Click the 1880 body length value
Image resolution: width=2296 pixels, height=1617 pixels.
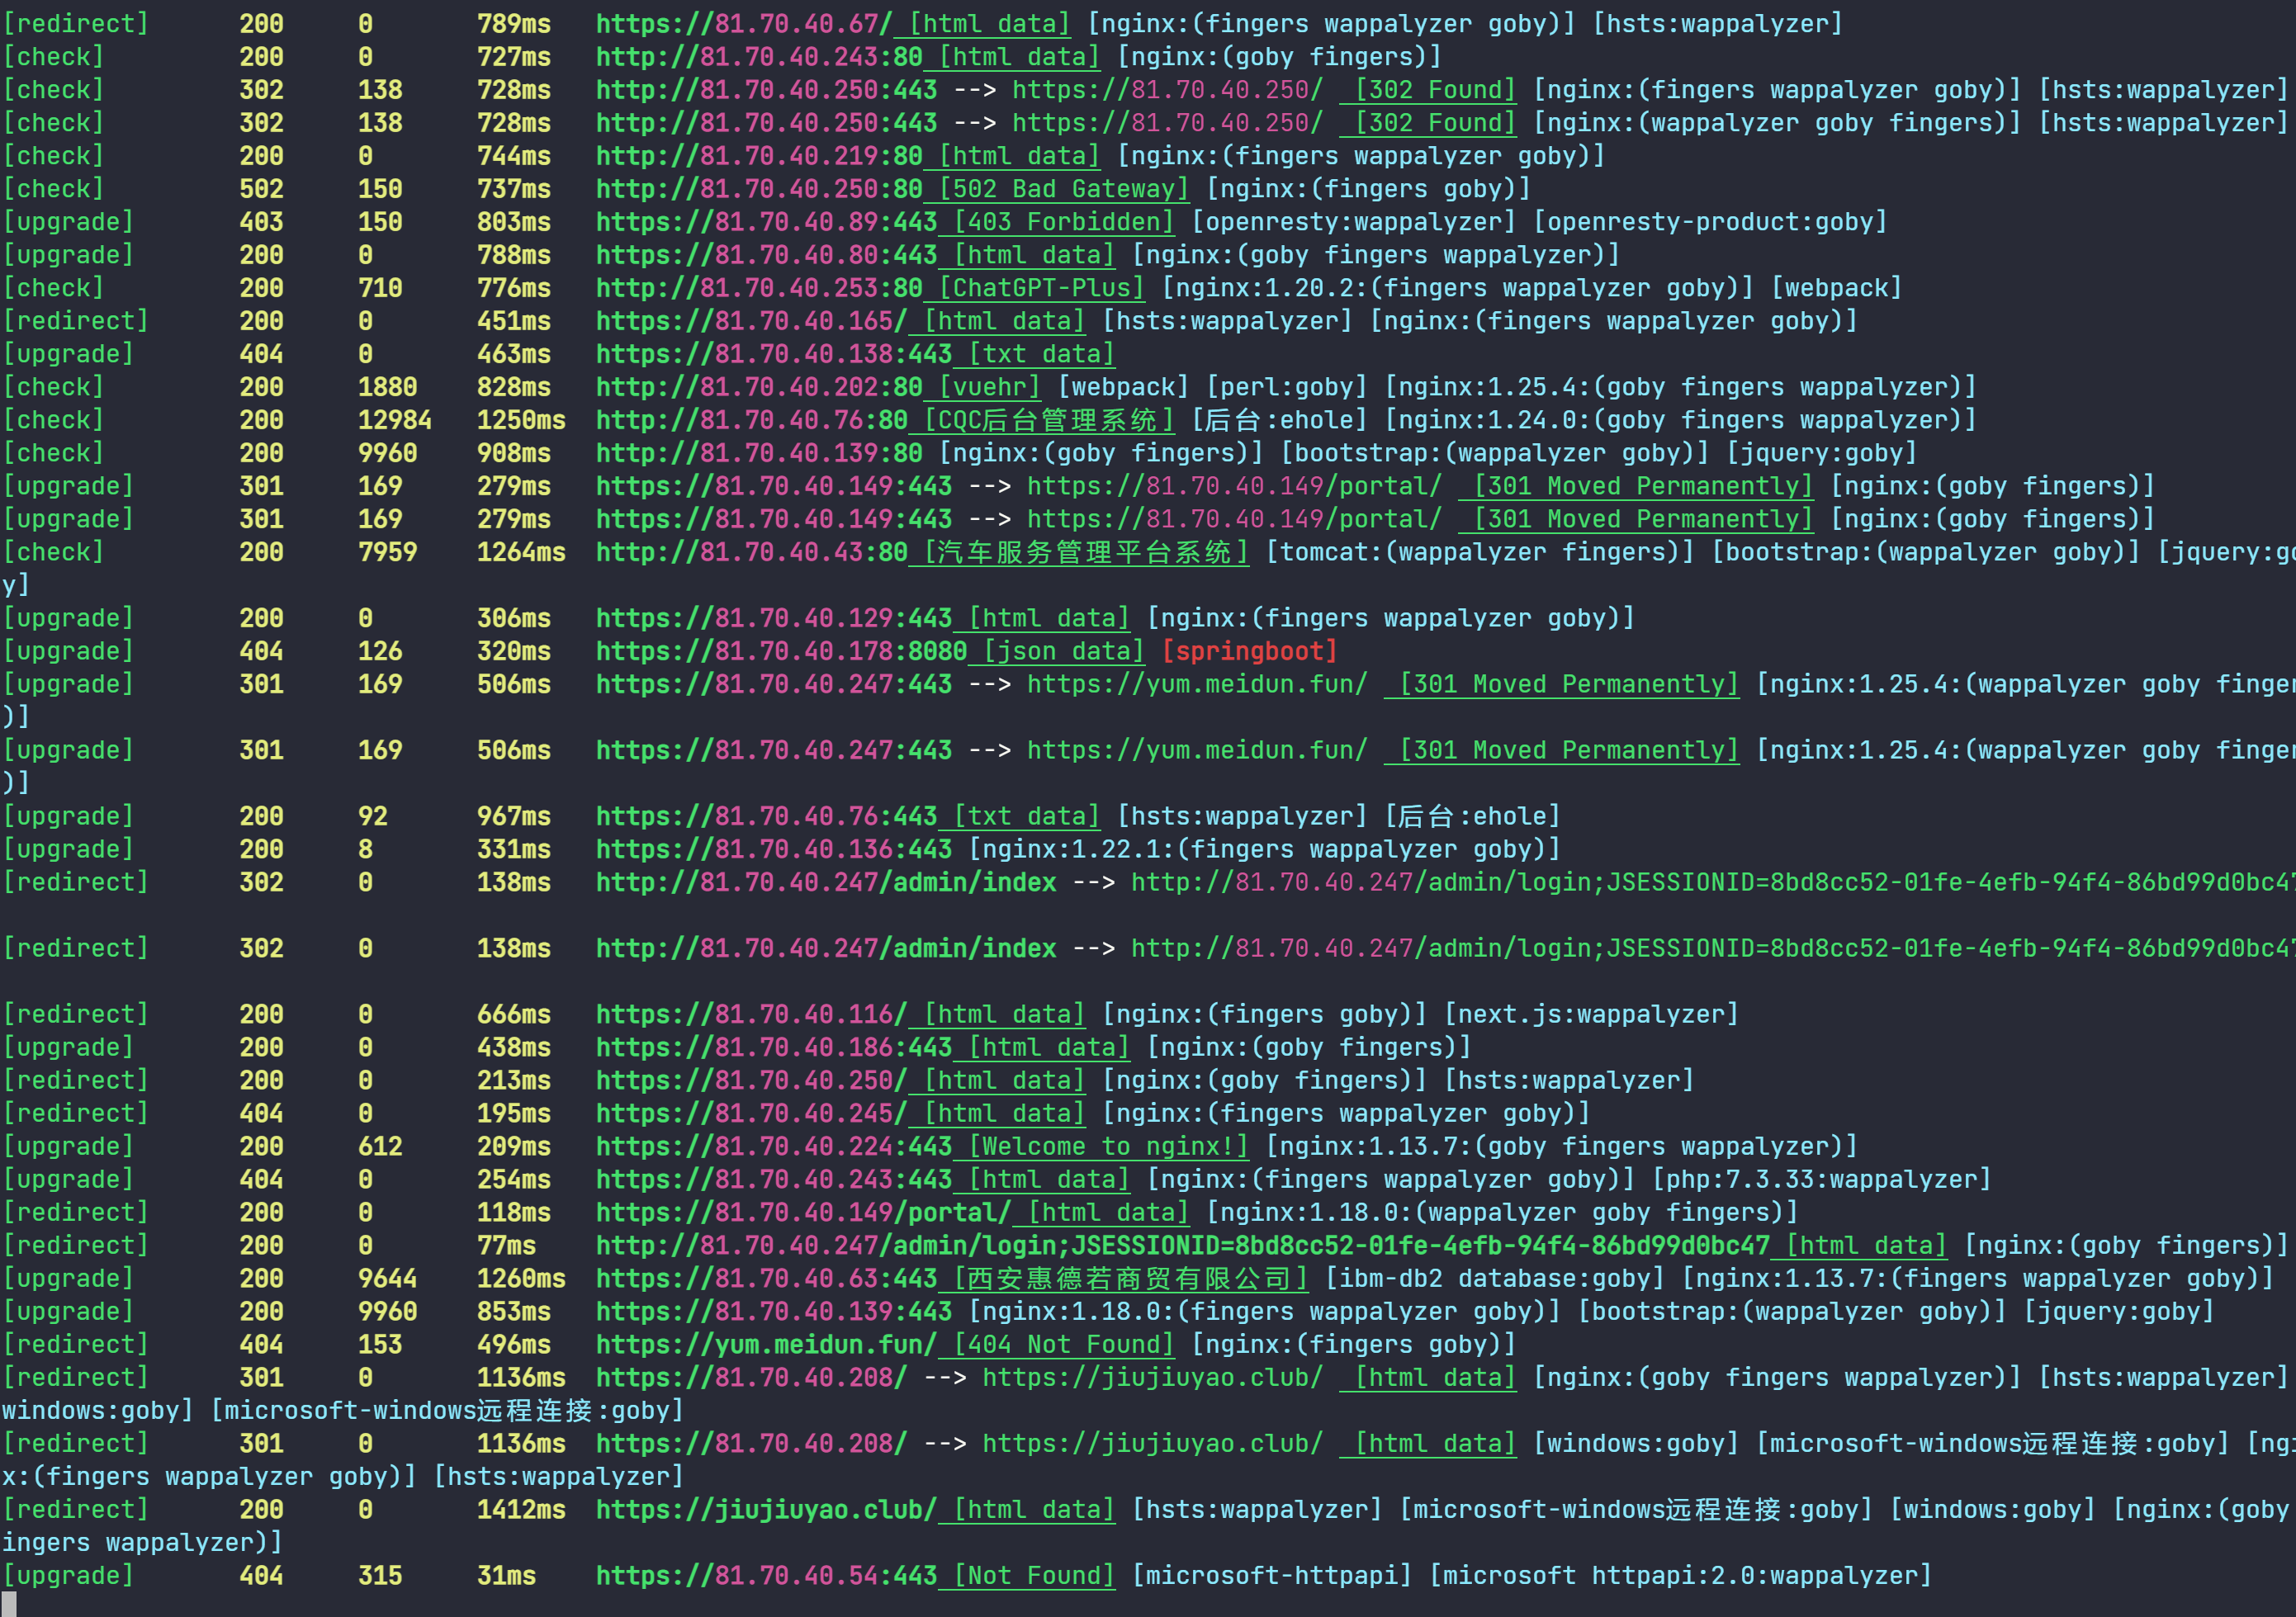click(x=387, y=386)
